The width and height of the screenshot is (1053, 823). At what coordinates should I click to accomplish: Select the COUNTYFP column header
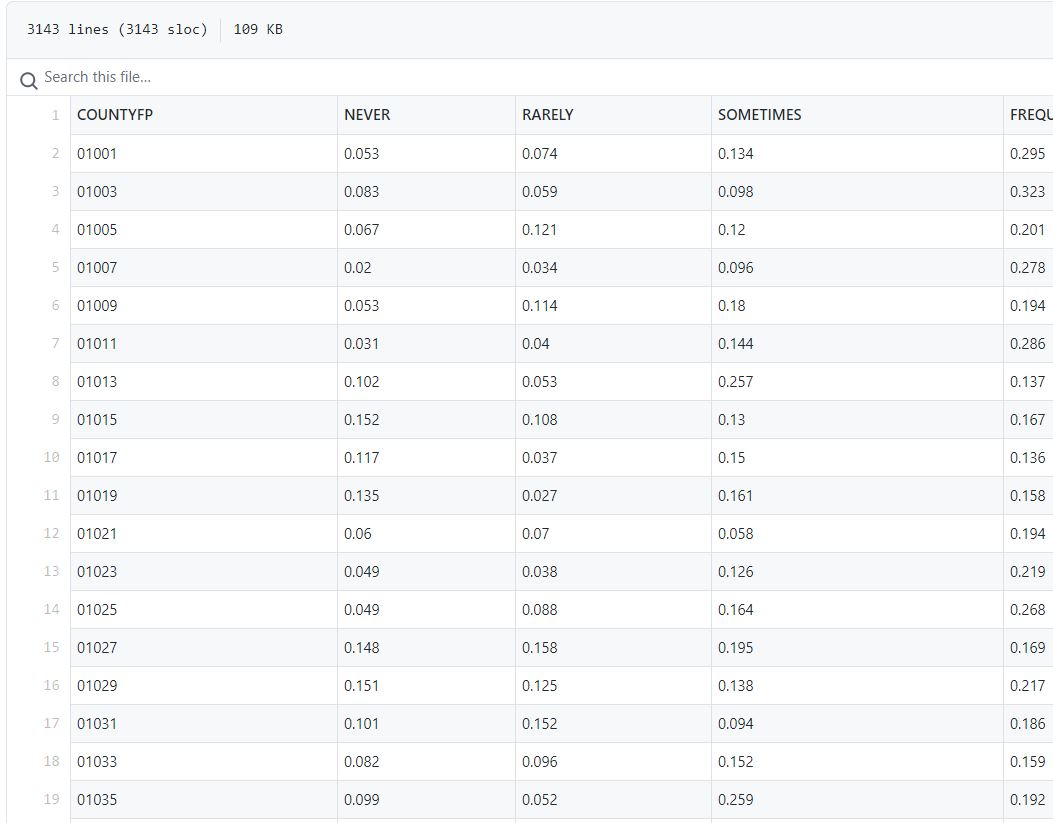[x=203, y=115]
